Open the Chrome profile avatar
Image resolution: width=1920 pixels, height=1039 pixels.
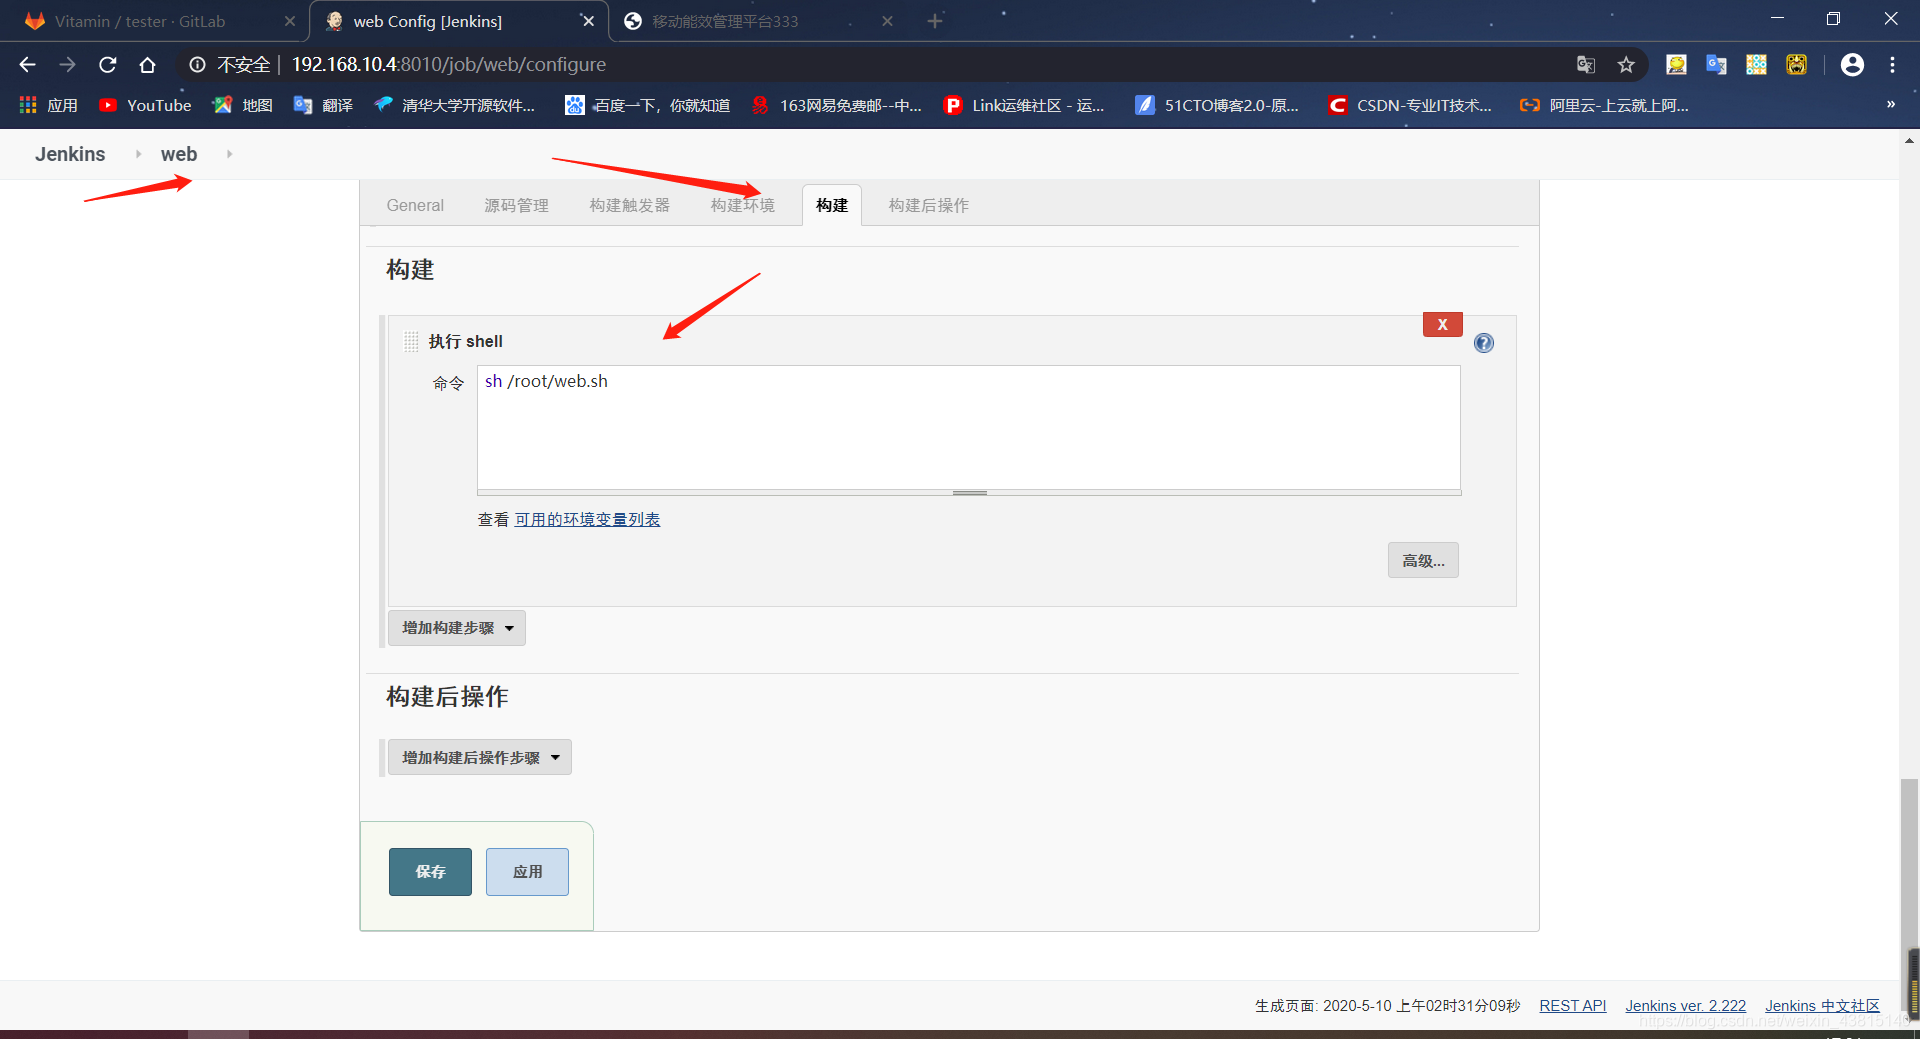[1852, 64]
